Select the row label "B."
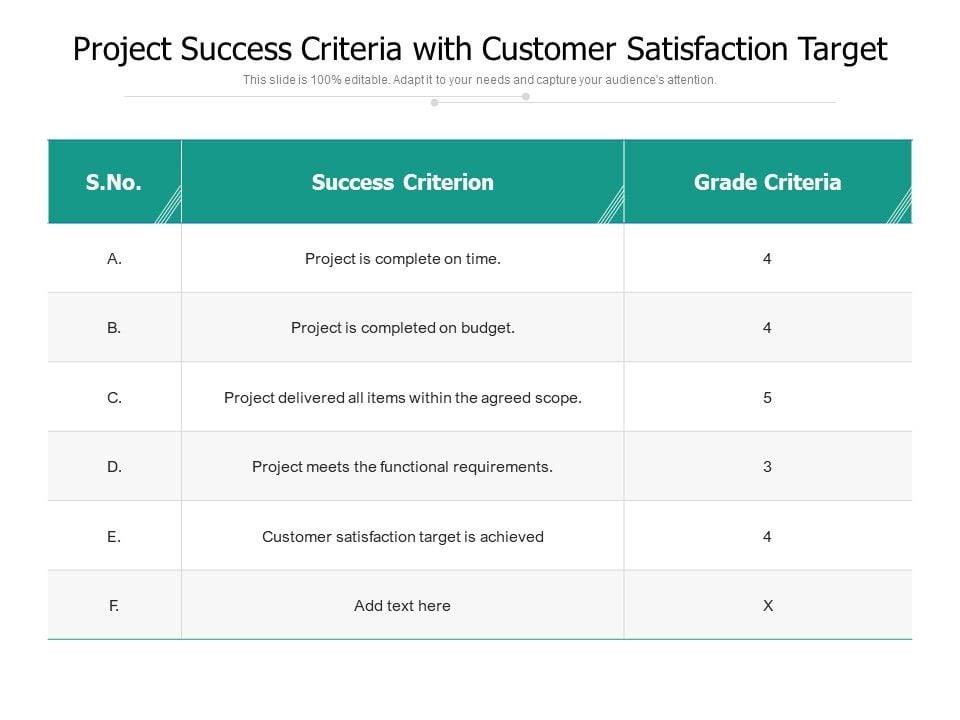 pyautogui.click(x=114, y=328)
